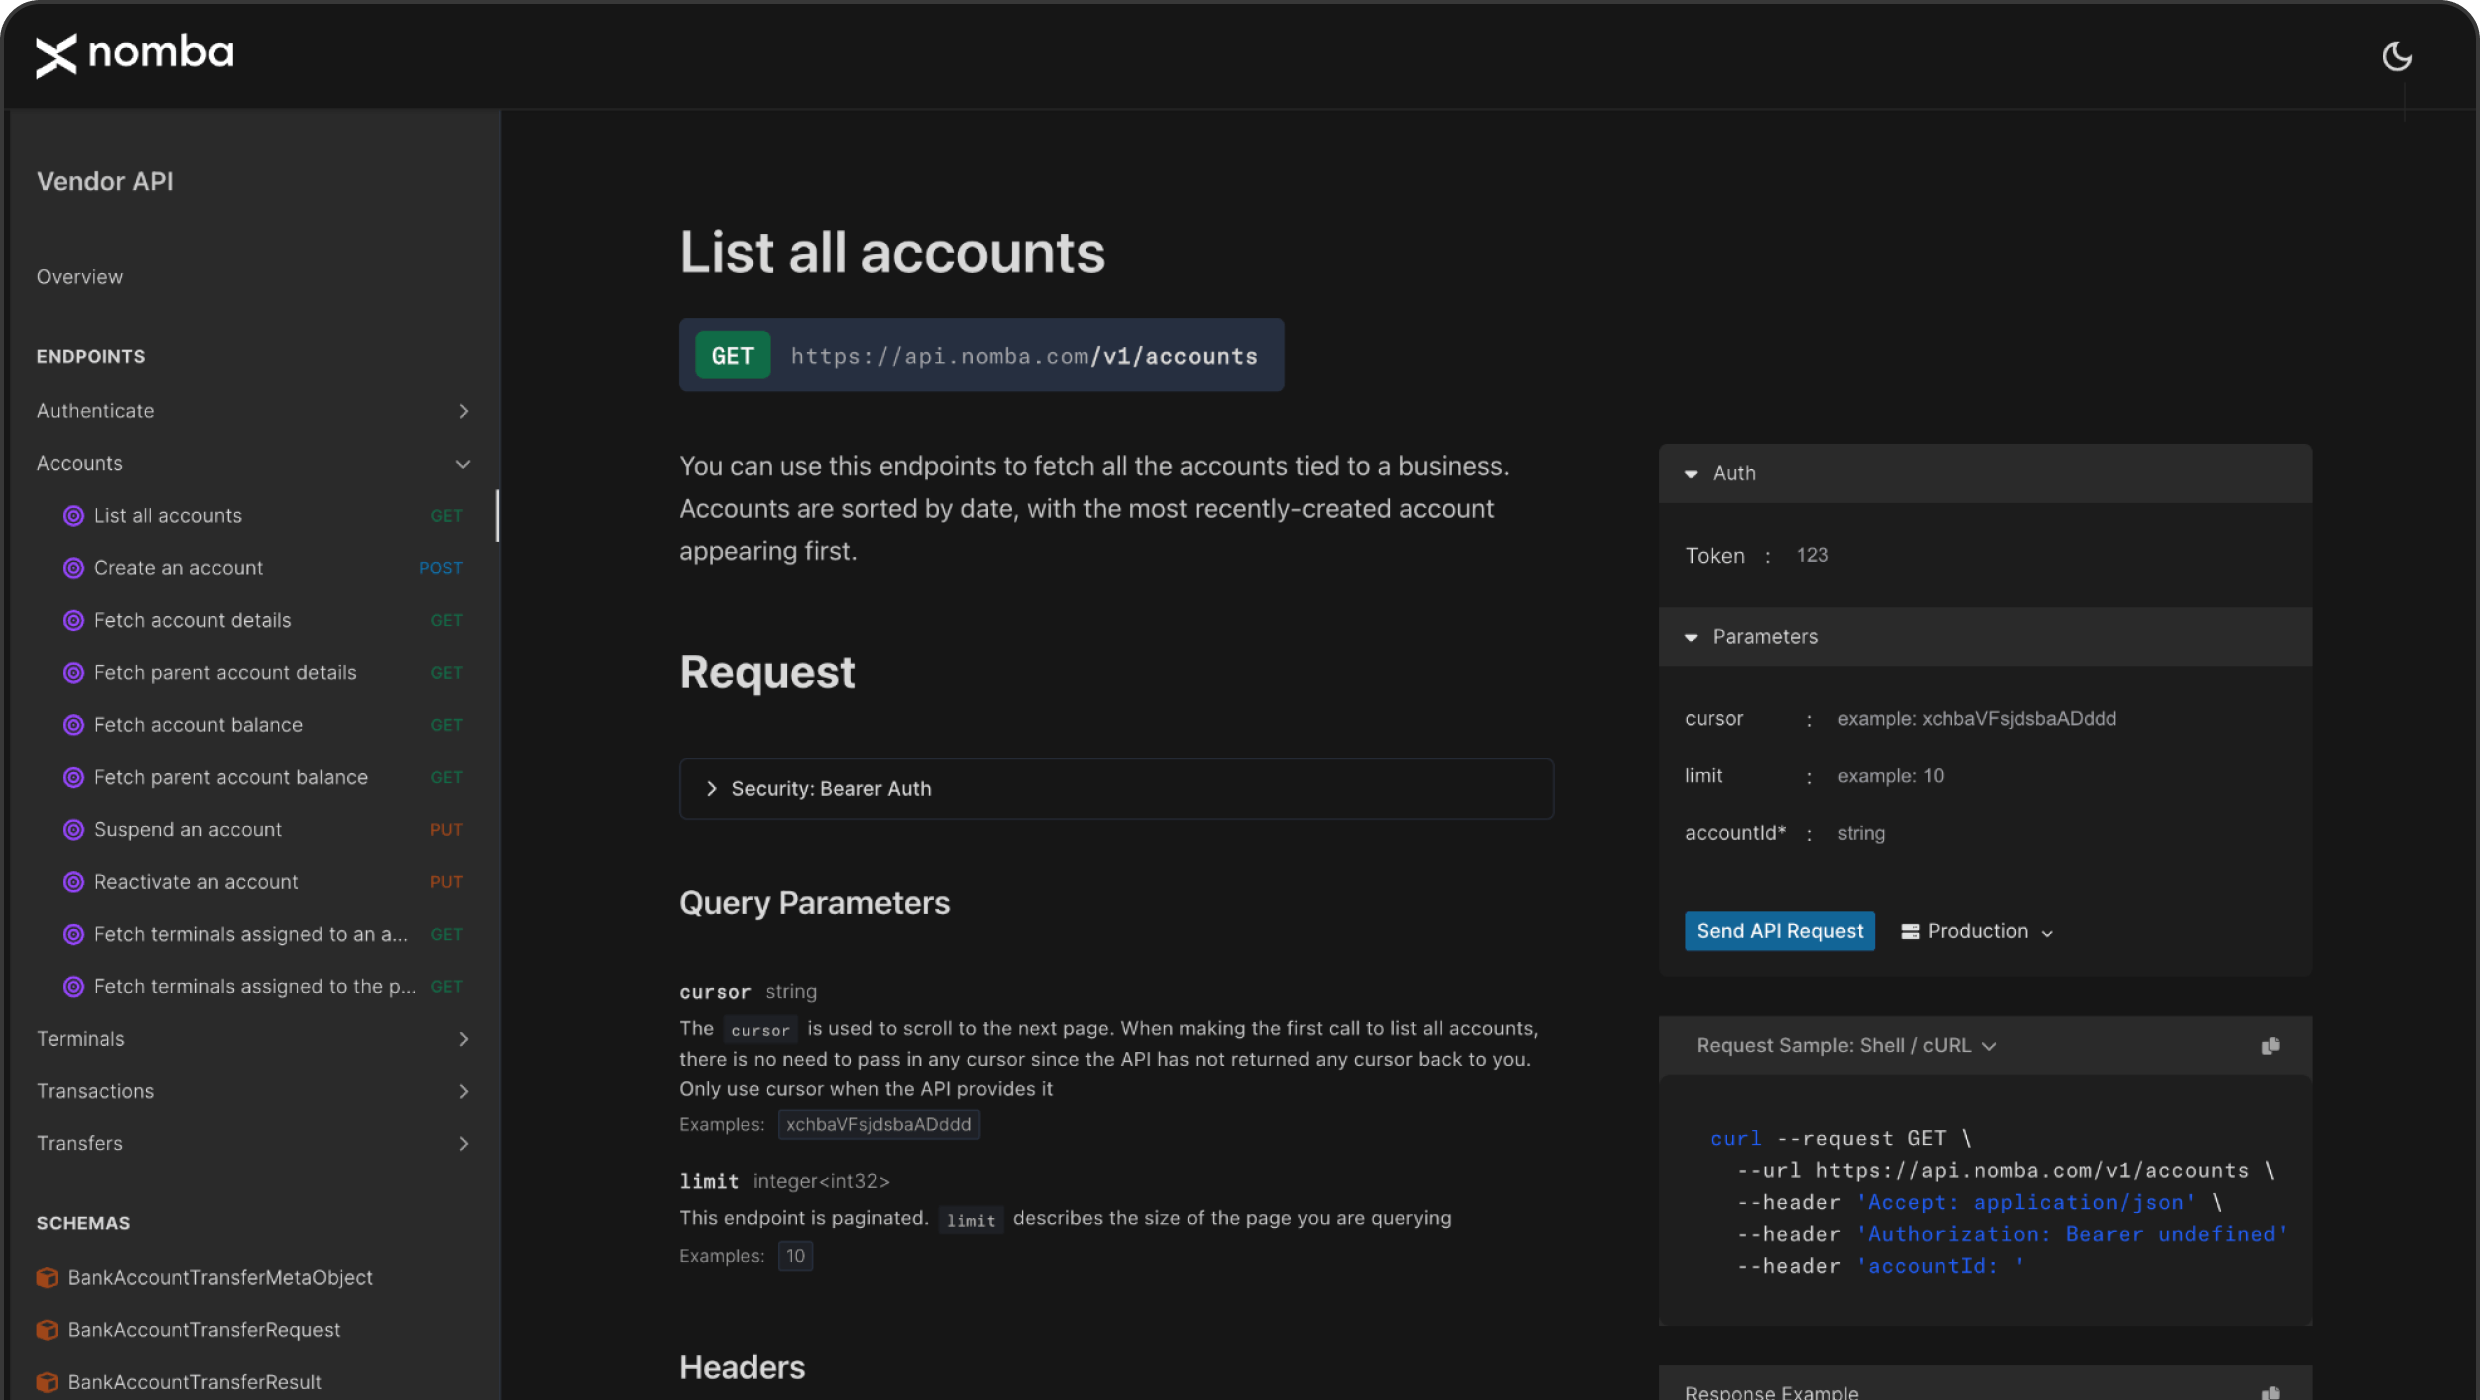Click the icon beside Fetch terminals assigned to an a...
Screen dimensions: 2480x1400
pyautogui.click(x=73, y=934)
